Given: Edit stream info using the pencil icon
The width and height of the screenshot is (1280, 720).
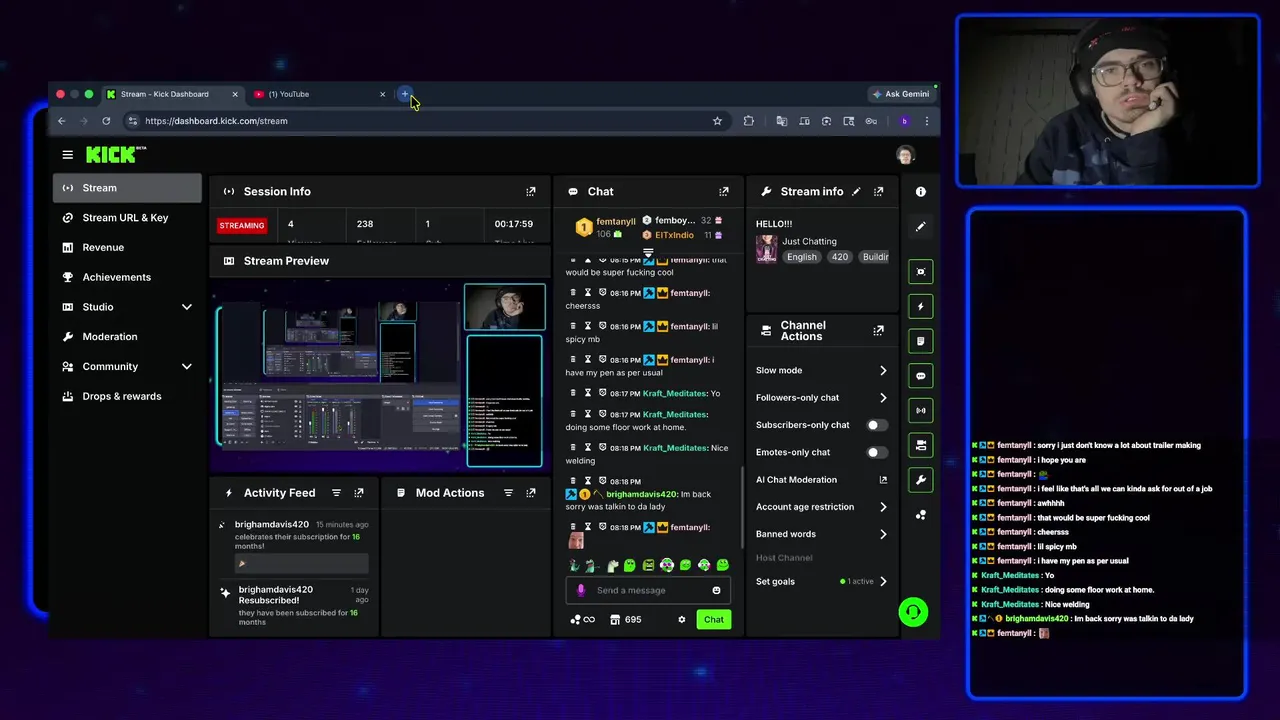Looking at the screenshot, I should [x=856, y=191].
